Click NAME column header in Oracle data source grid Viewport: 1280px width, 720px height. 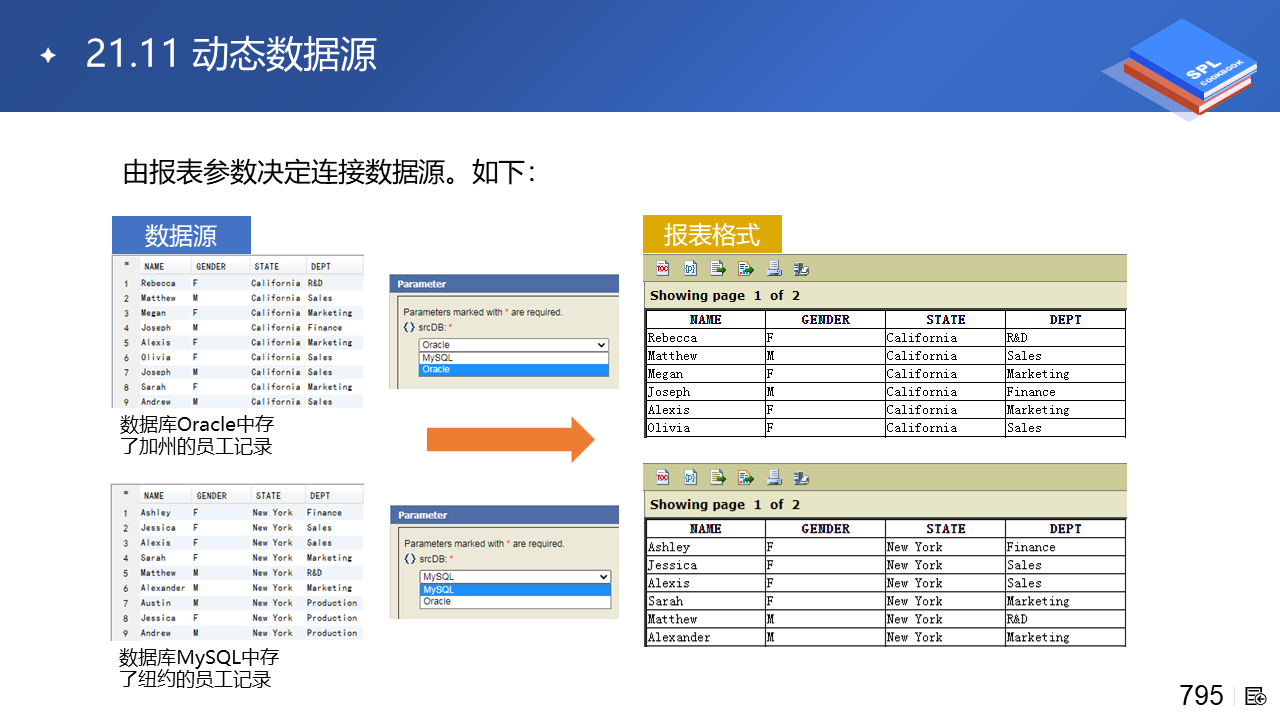click(x=154, y=267)
